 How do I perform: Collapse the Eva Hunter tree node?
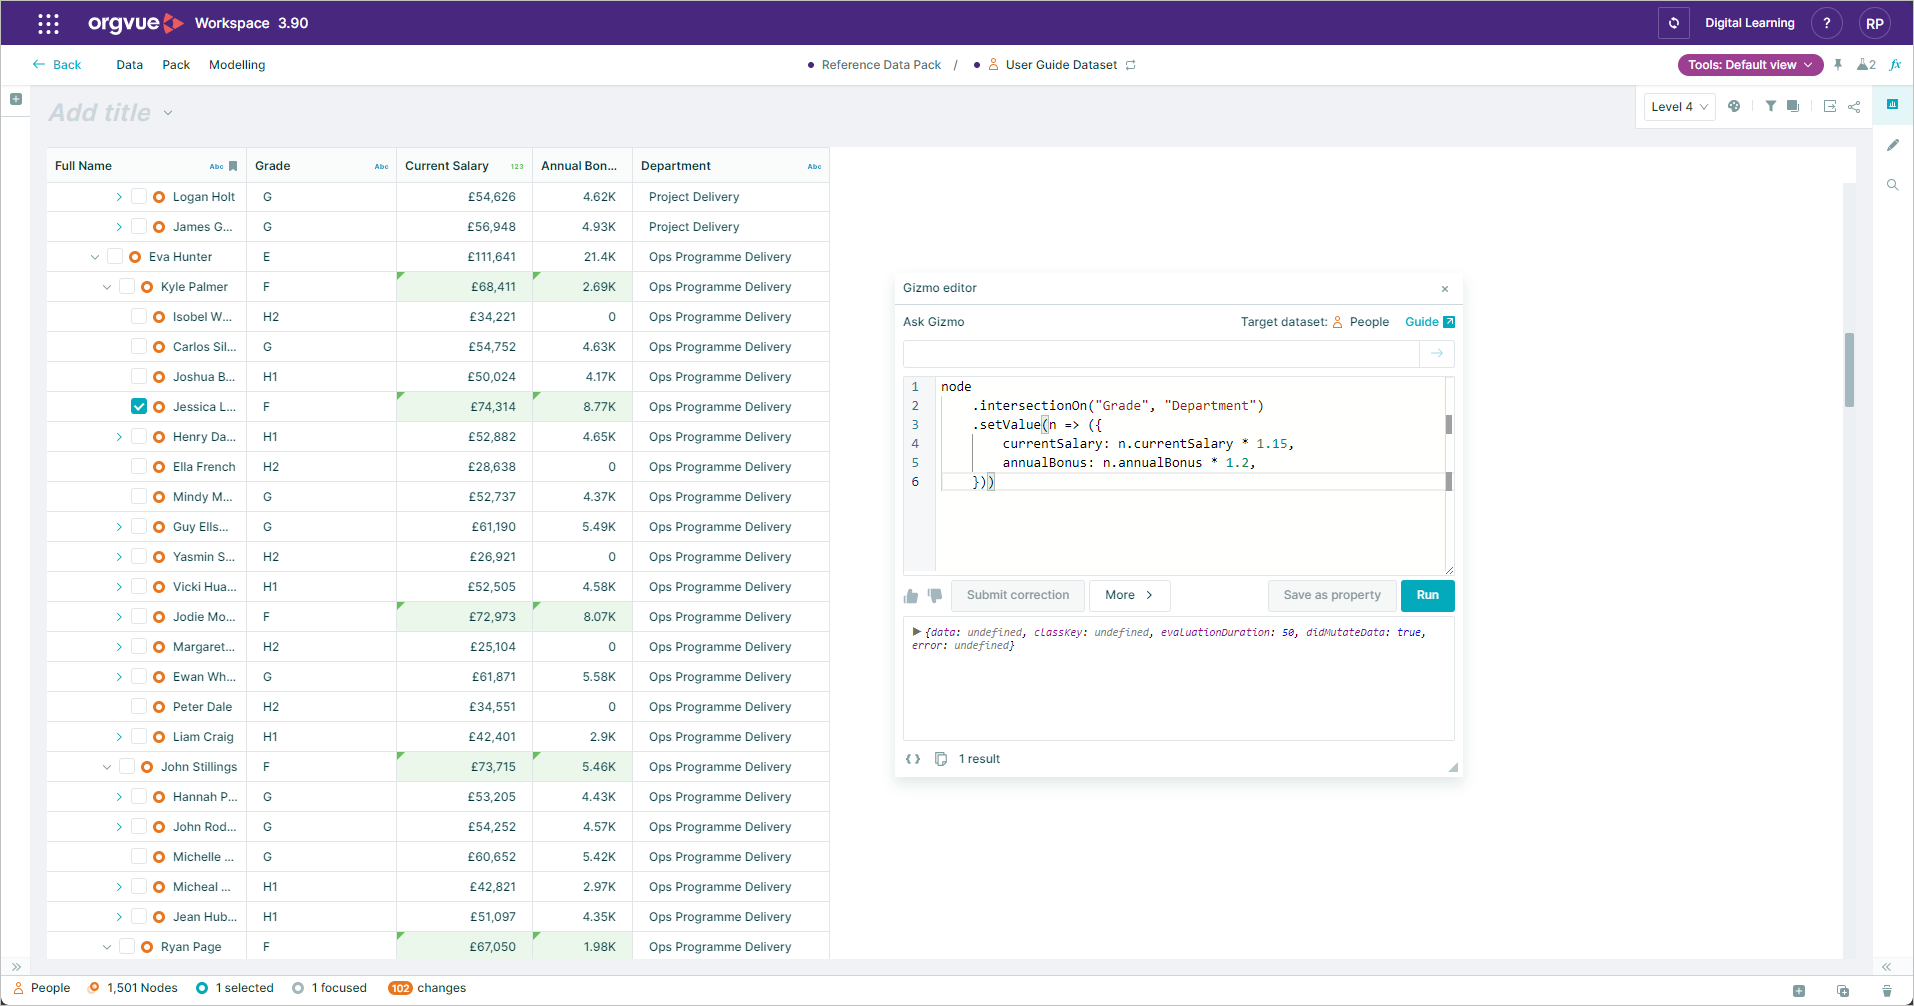95,257
